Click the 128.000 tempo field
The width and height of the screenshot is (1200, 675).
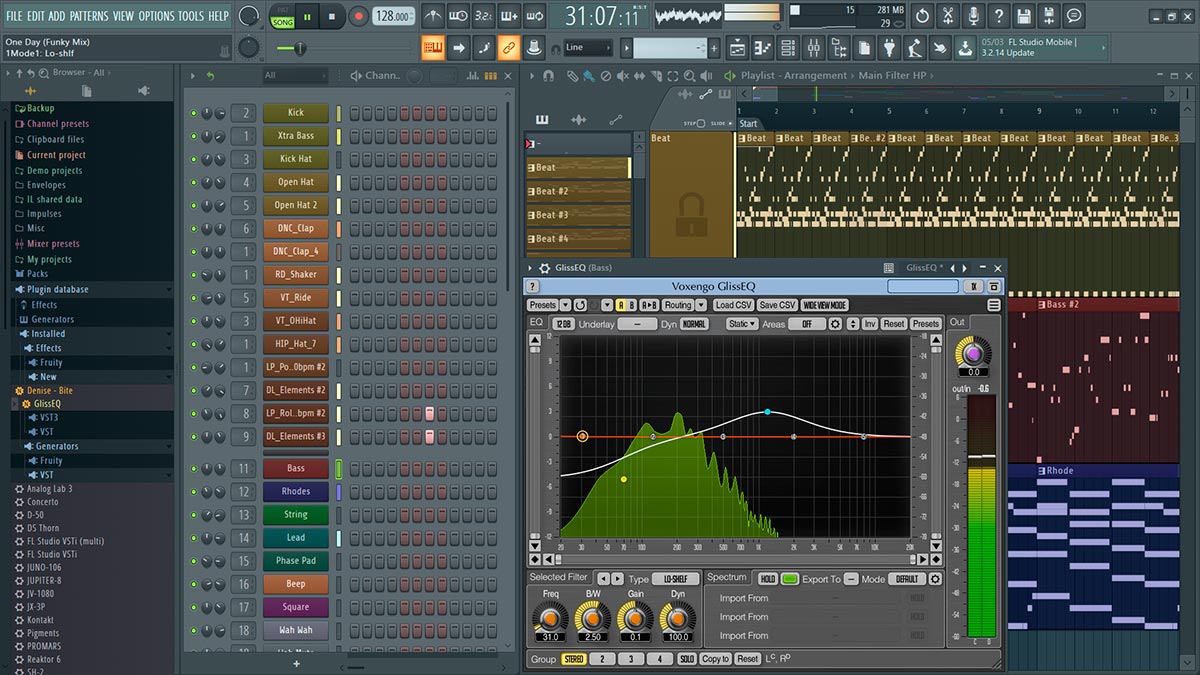[394, 16]
